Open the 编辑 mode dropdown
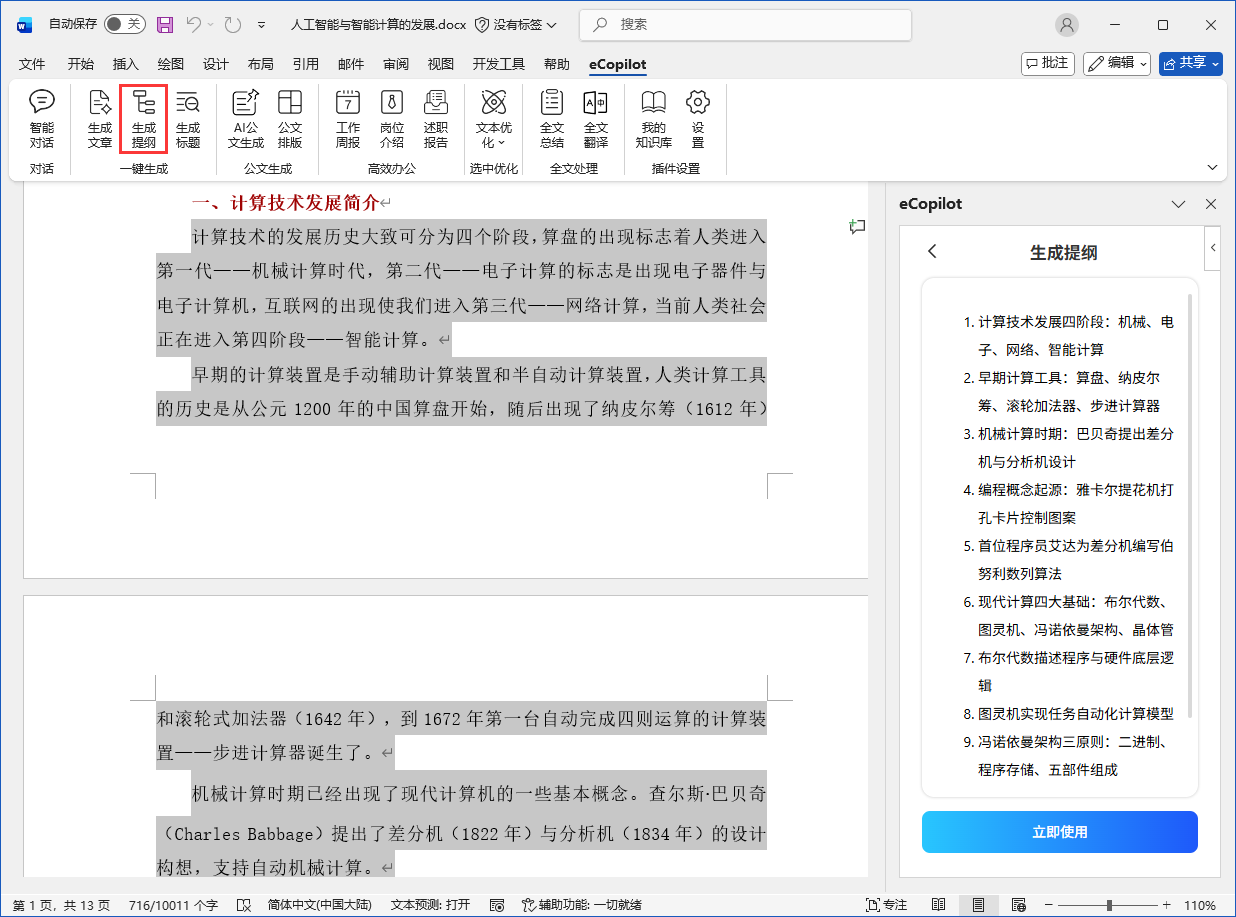The height and width of the screenshot is (917, 1236). coord(1117,63)
